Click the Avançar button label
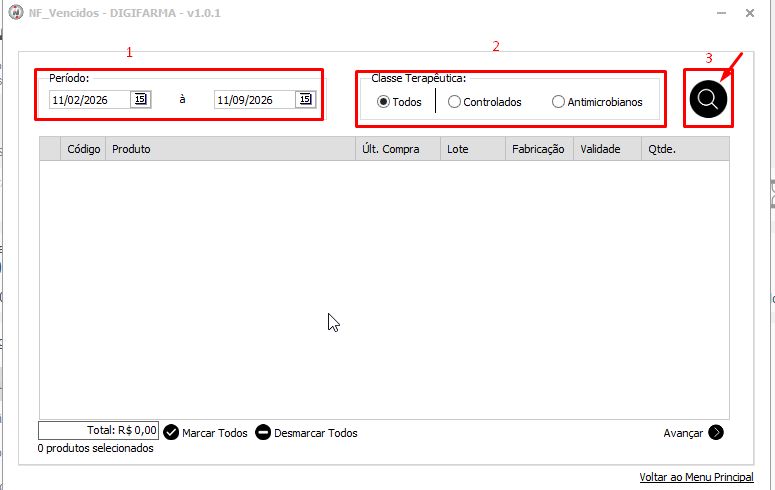This screenshot has height=490, width=775. point(683,433)
